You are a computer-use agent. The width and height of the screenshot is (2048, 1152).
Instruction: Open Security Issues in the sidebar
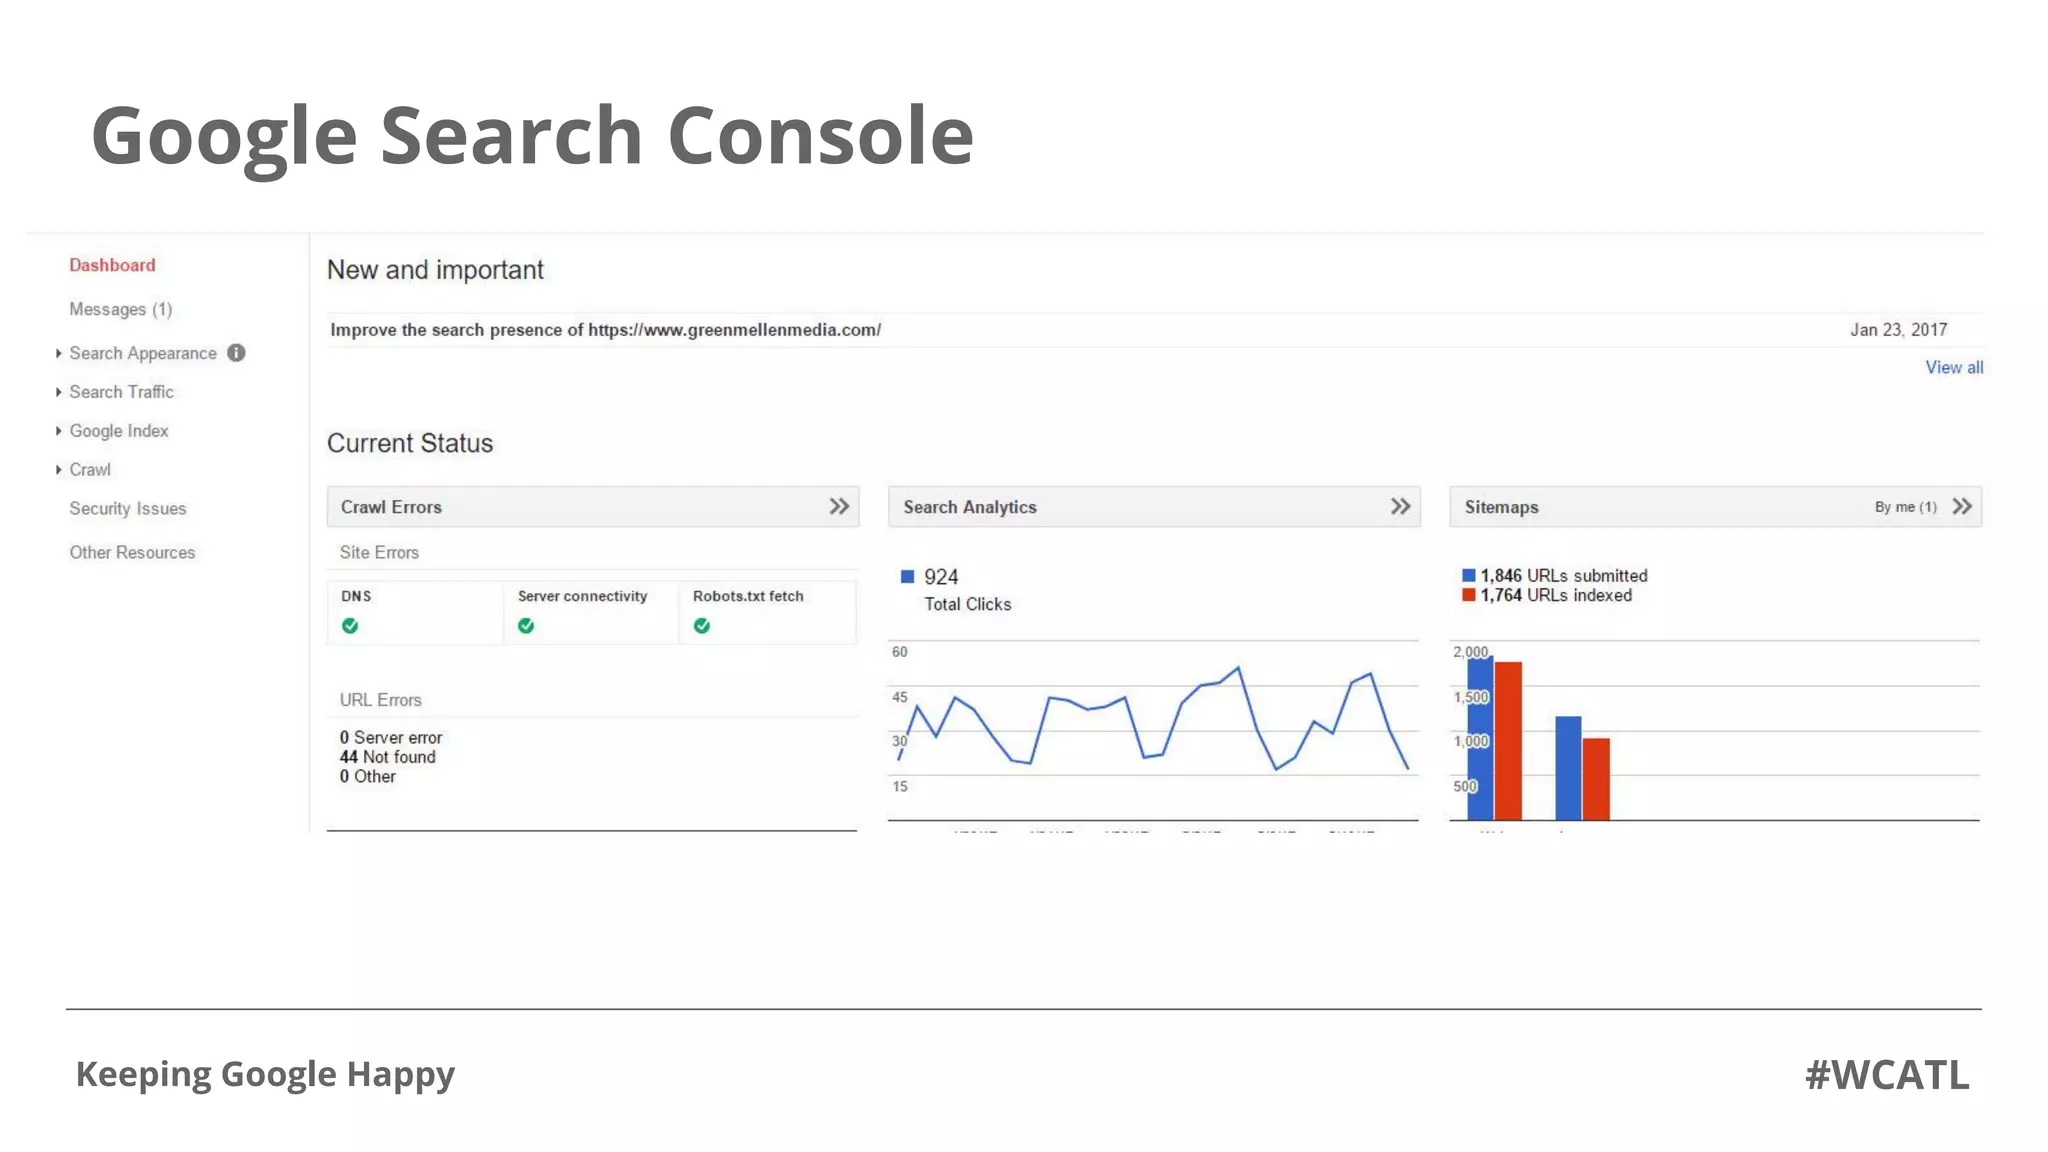[128, 509]
